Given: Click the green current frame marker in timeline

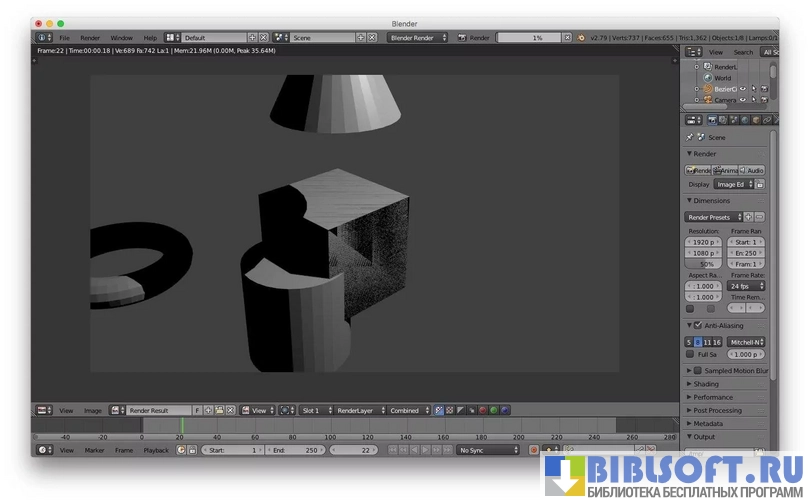Looking at the screenshot, I should click(182, 426).
